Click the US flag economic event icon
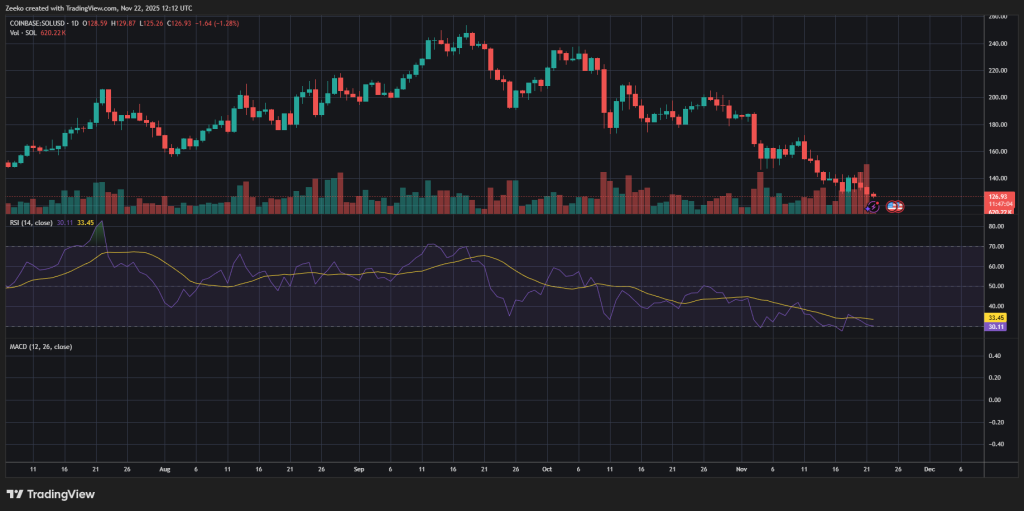This screenshot has height=511, width=1024. (895, 206)
